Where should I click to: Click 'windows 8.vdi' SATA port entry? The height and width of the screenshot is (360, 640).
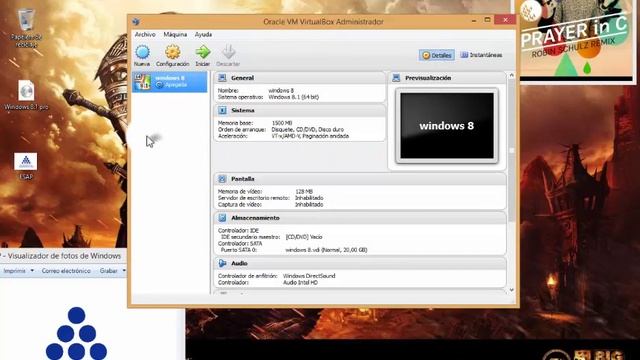(x=326, y=250)
